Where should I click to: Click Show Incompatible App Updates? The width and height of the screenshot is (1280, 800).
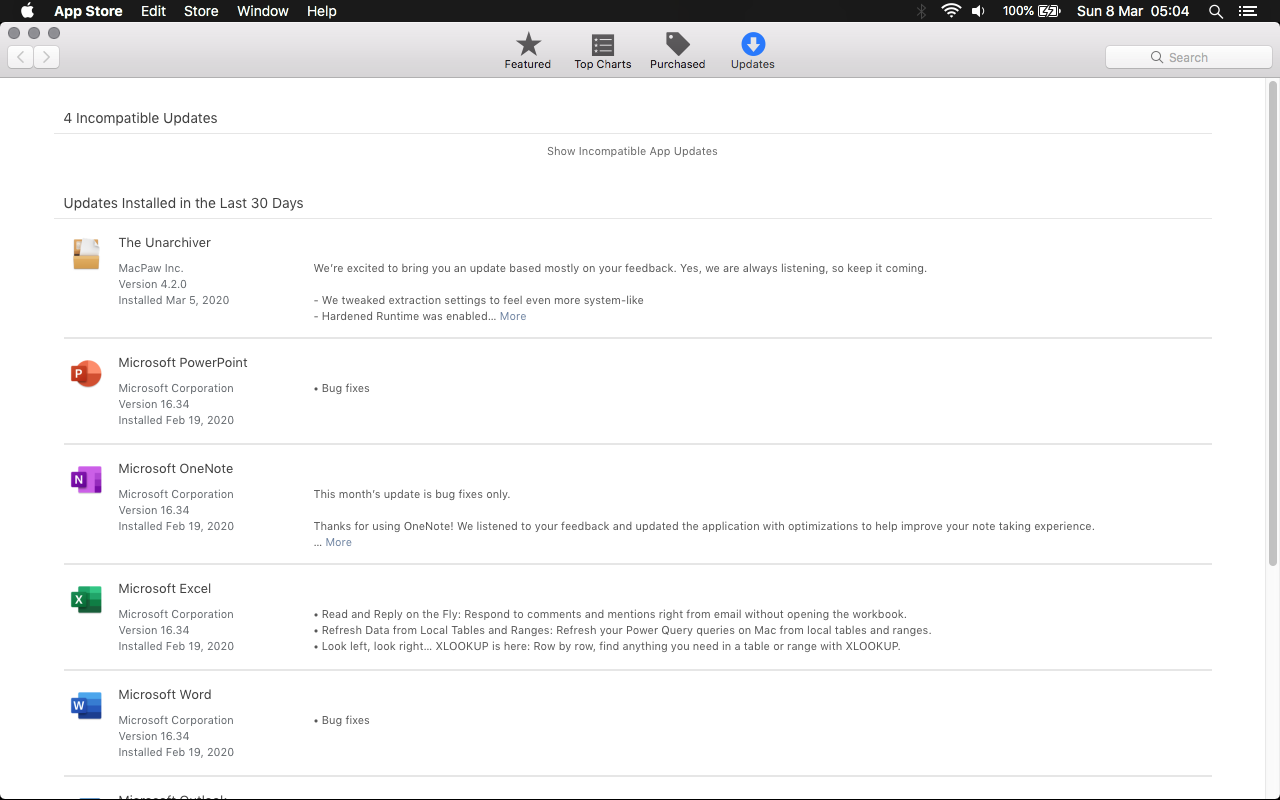click(632, 151)
